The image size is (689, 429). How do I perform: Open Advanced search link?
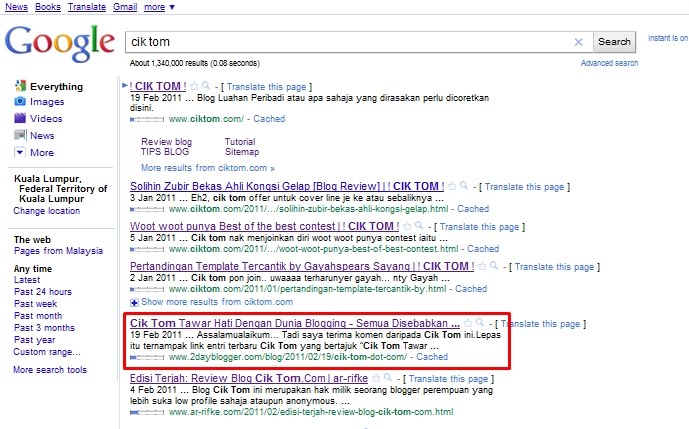(609, 63)
